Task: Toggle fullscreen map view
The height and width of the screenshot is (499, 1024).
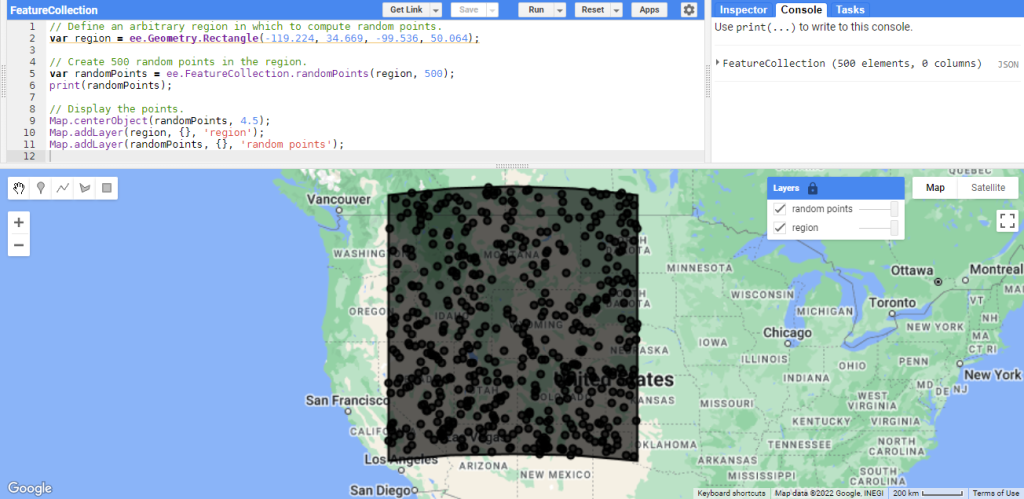Action: (x=1007, y=221)
